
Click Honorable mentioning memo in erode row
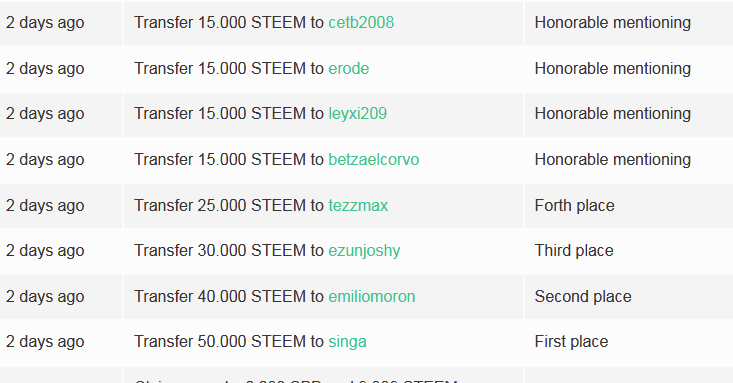(612, 68)
